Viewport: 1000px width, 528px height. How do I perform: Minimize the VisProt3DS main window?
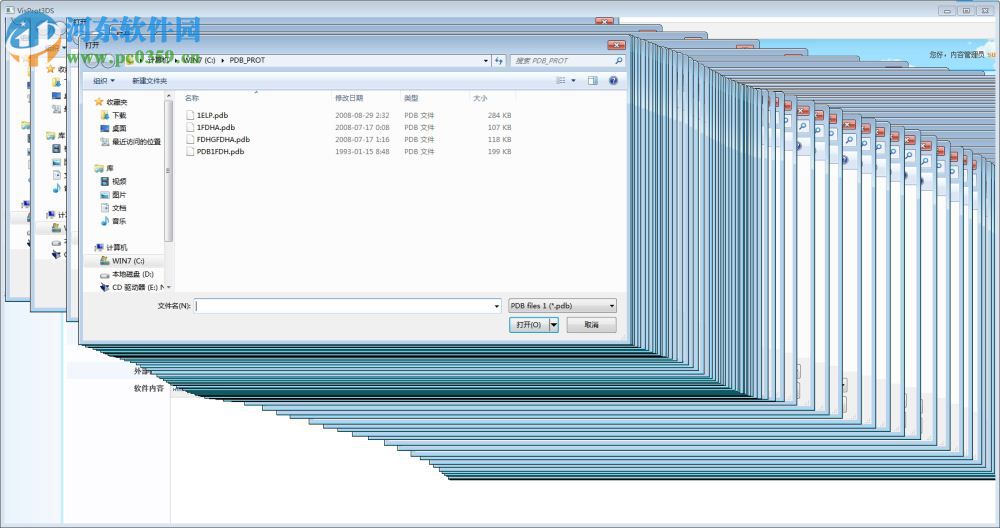click(946, 10)
